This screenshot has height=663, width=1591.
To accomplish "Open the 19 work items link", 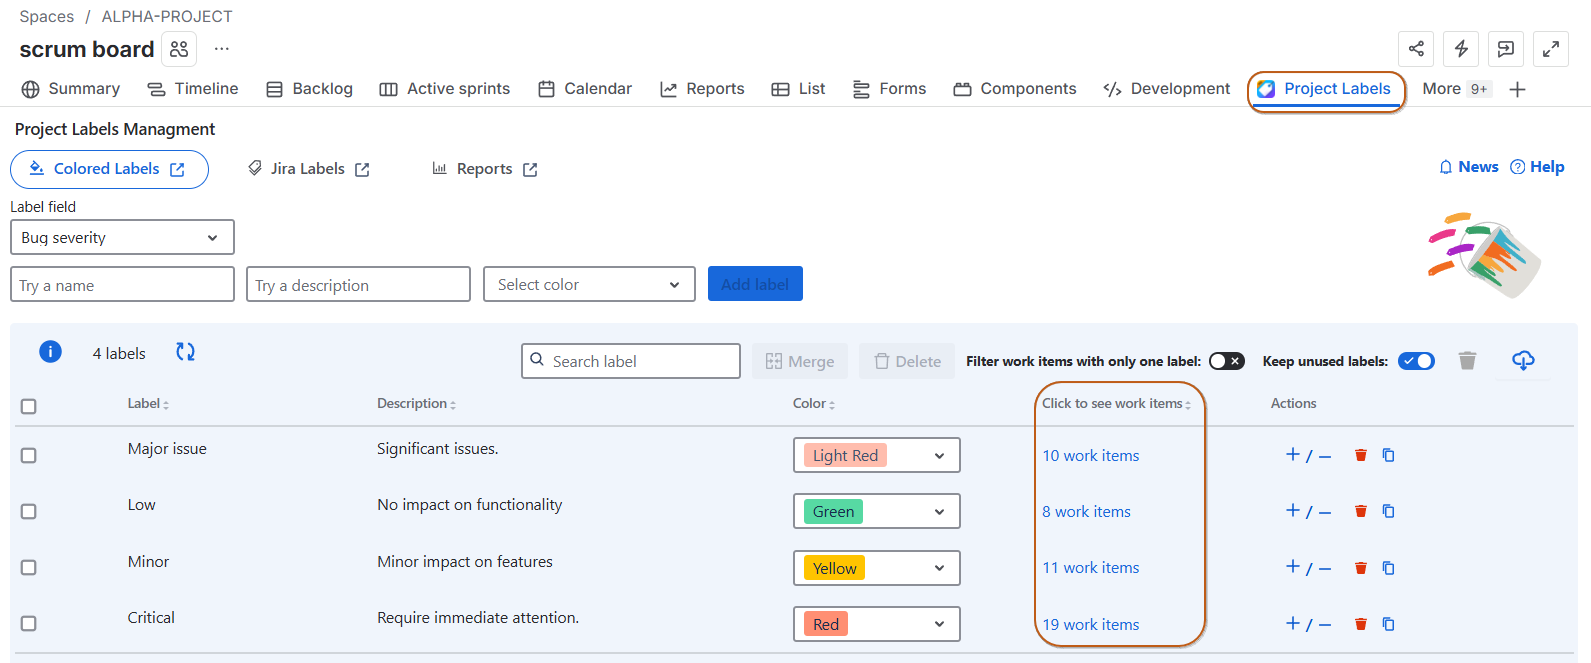I will [x=1090, y=624].
